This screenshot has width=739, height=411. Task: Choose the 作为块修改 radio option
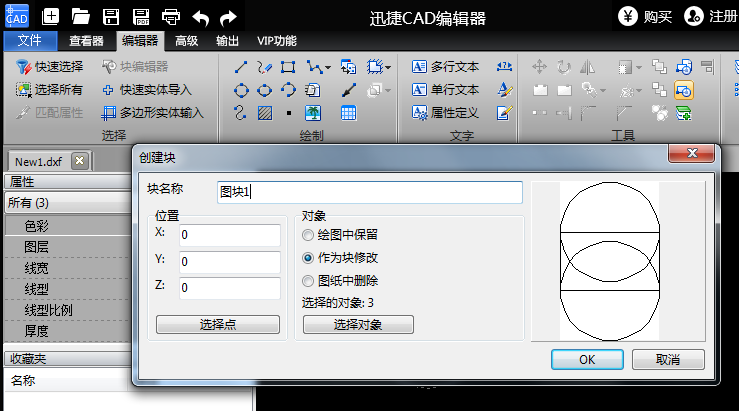pyautogui.click(x=308, y=257)
